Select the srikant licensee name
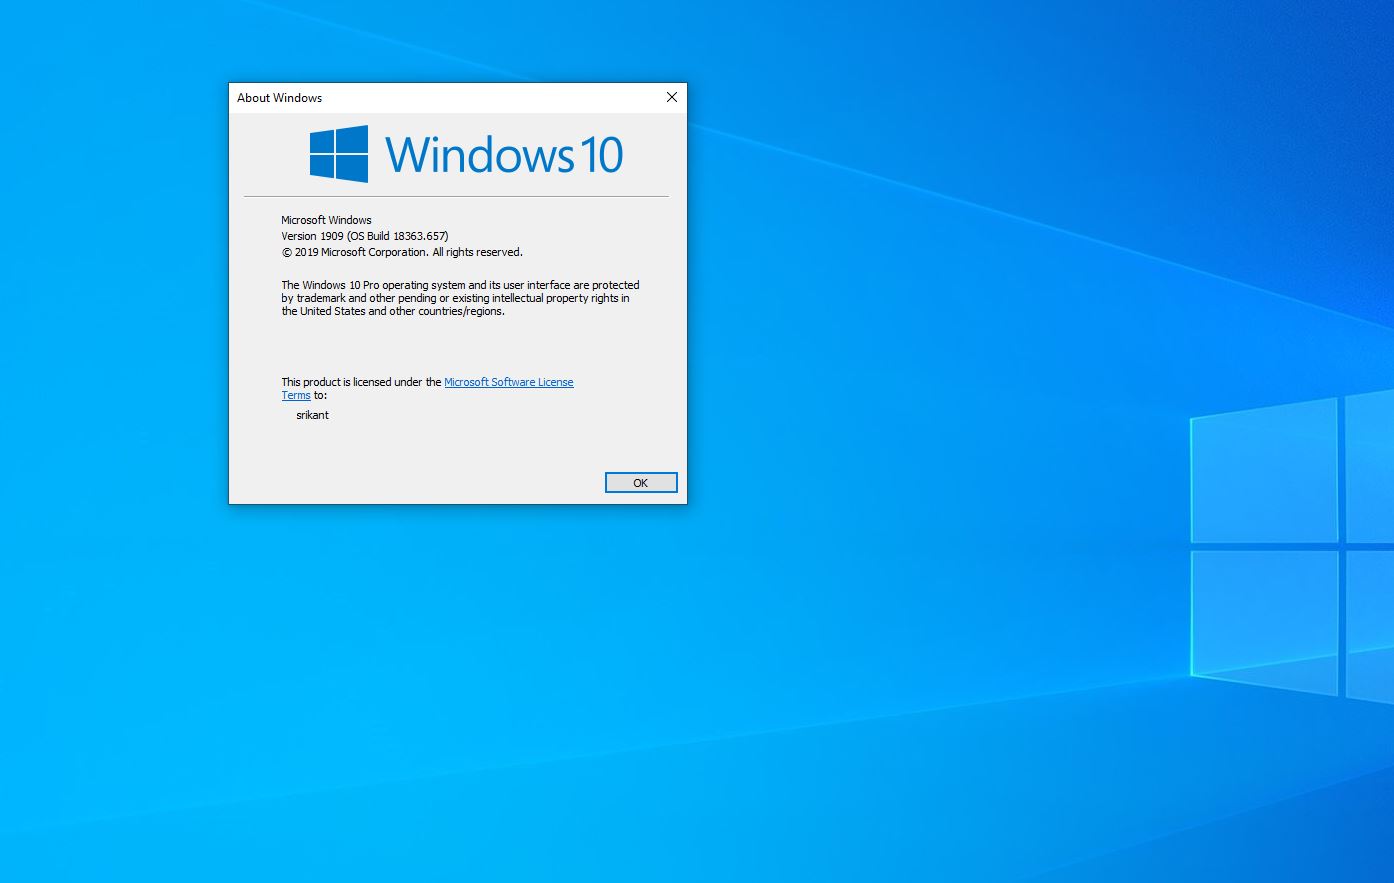This screenshot has height=883, width=1394. [x=312, y=415]
